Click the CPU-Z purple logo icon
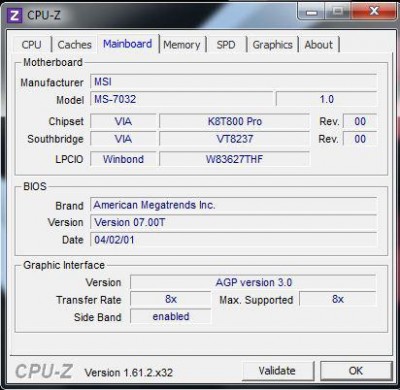400x390 pixels. tap(14, 15)
